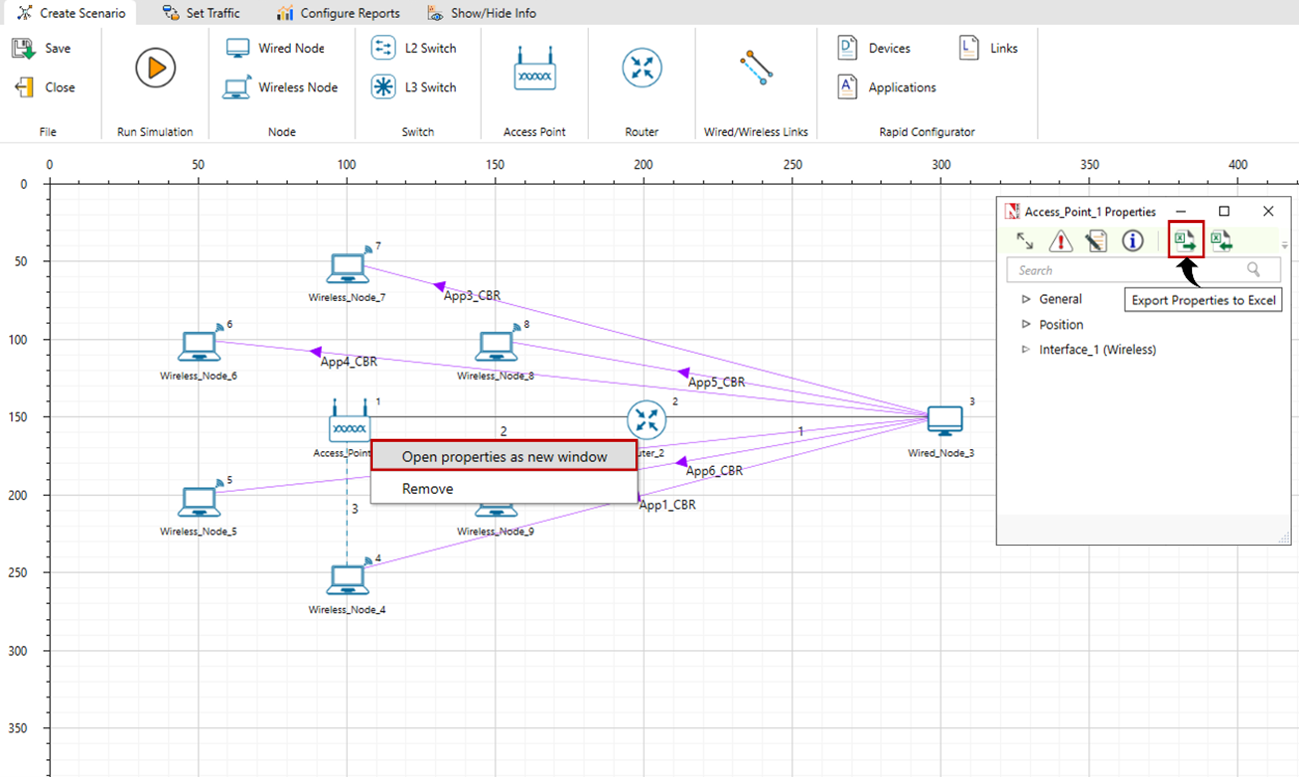Select Wired_Node_3 on the canvas
1299x777 pixels.
[x=944, y=421]
